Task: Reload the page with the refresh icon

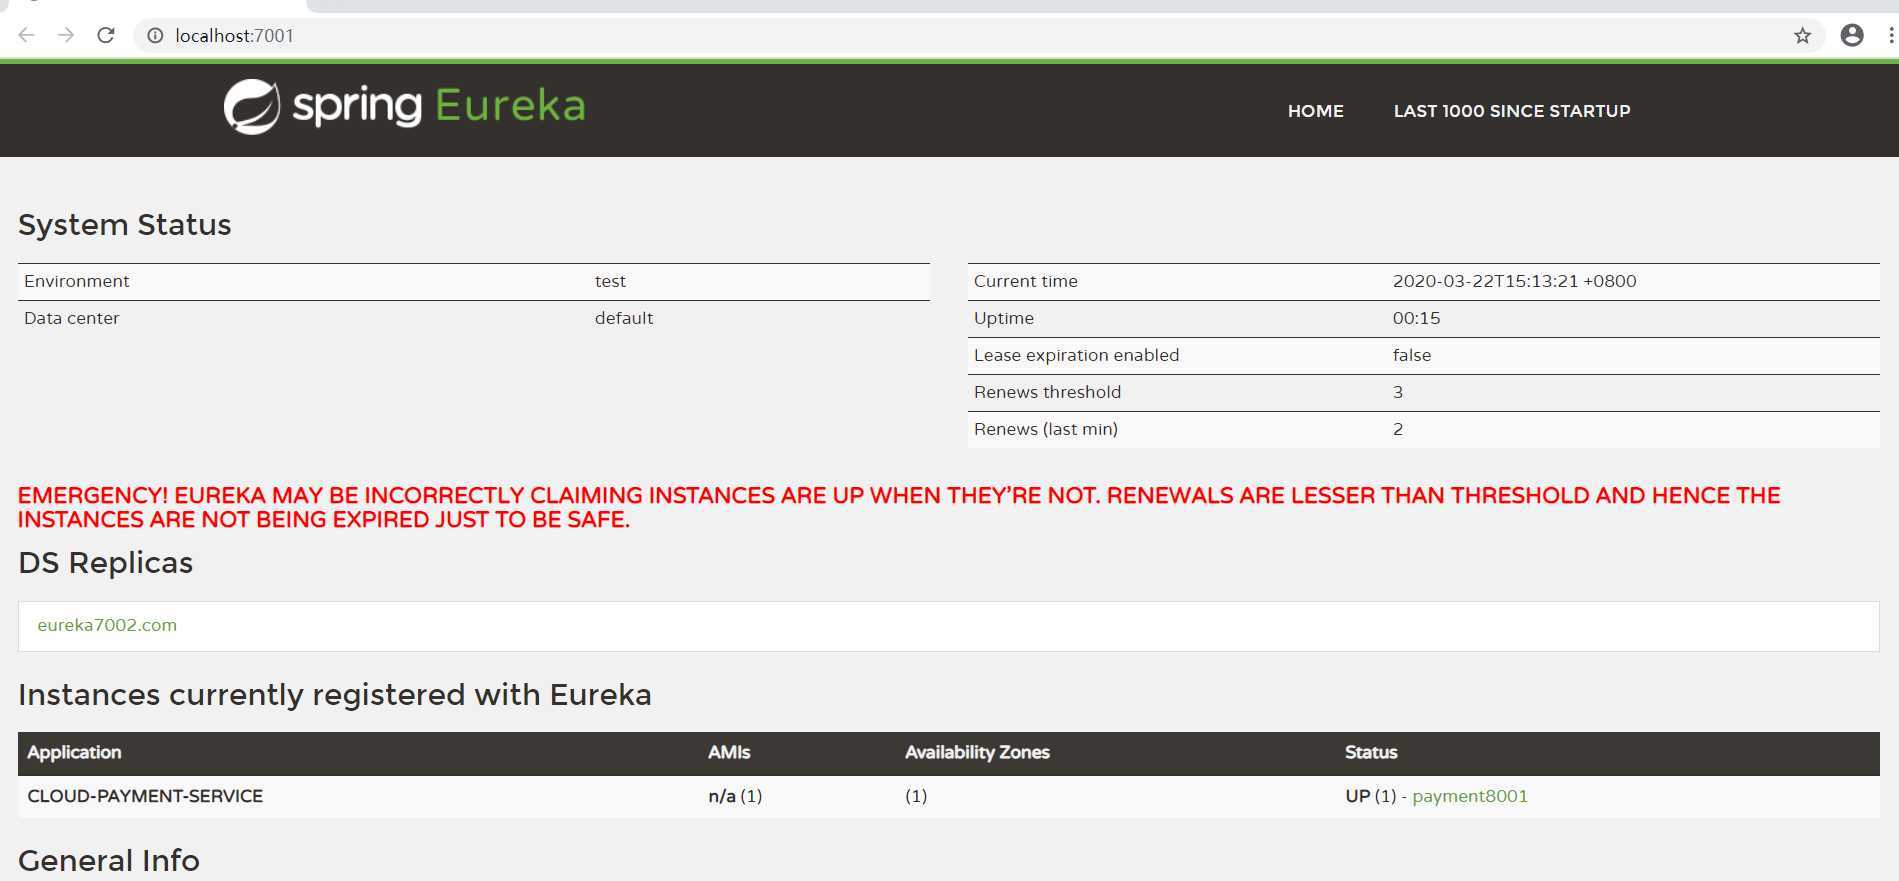Action: pyautogui.click(x=105, y=35)
